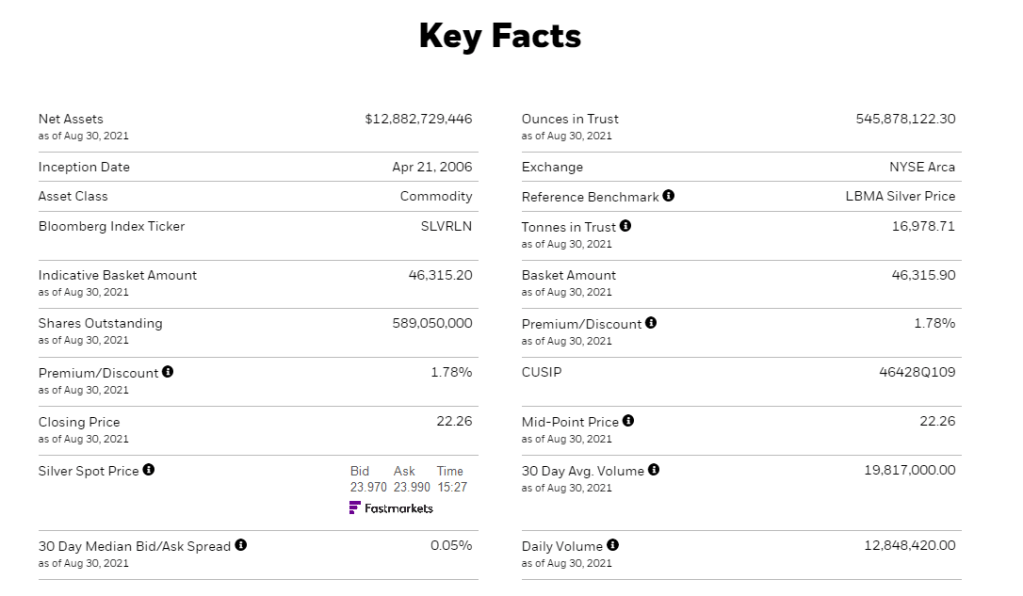Click the Shares Outstanding value 589,050,000

432,323
